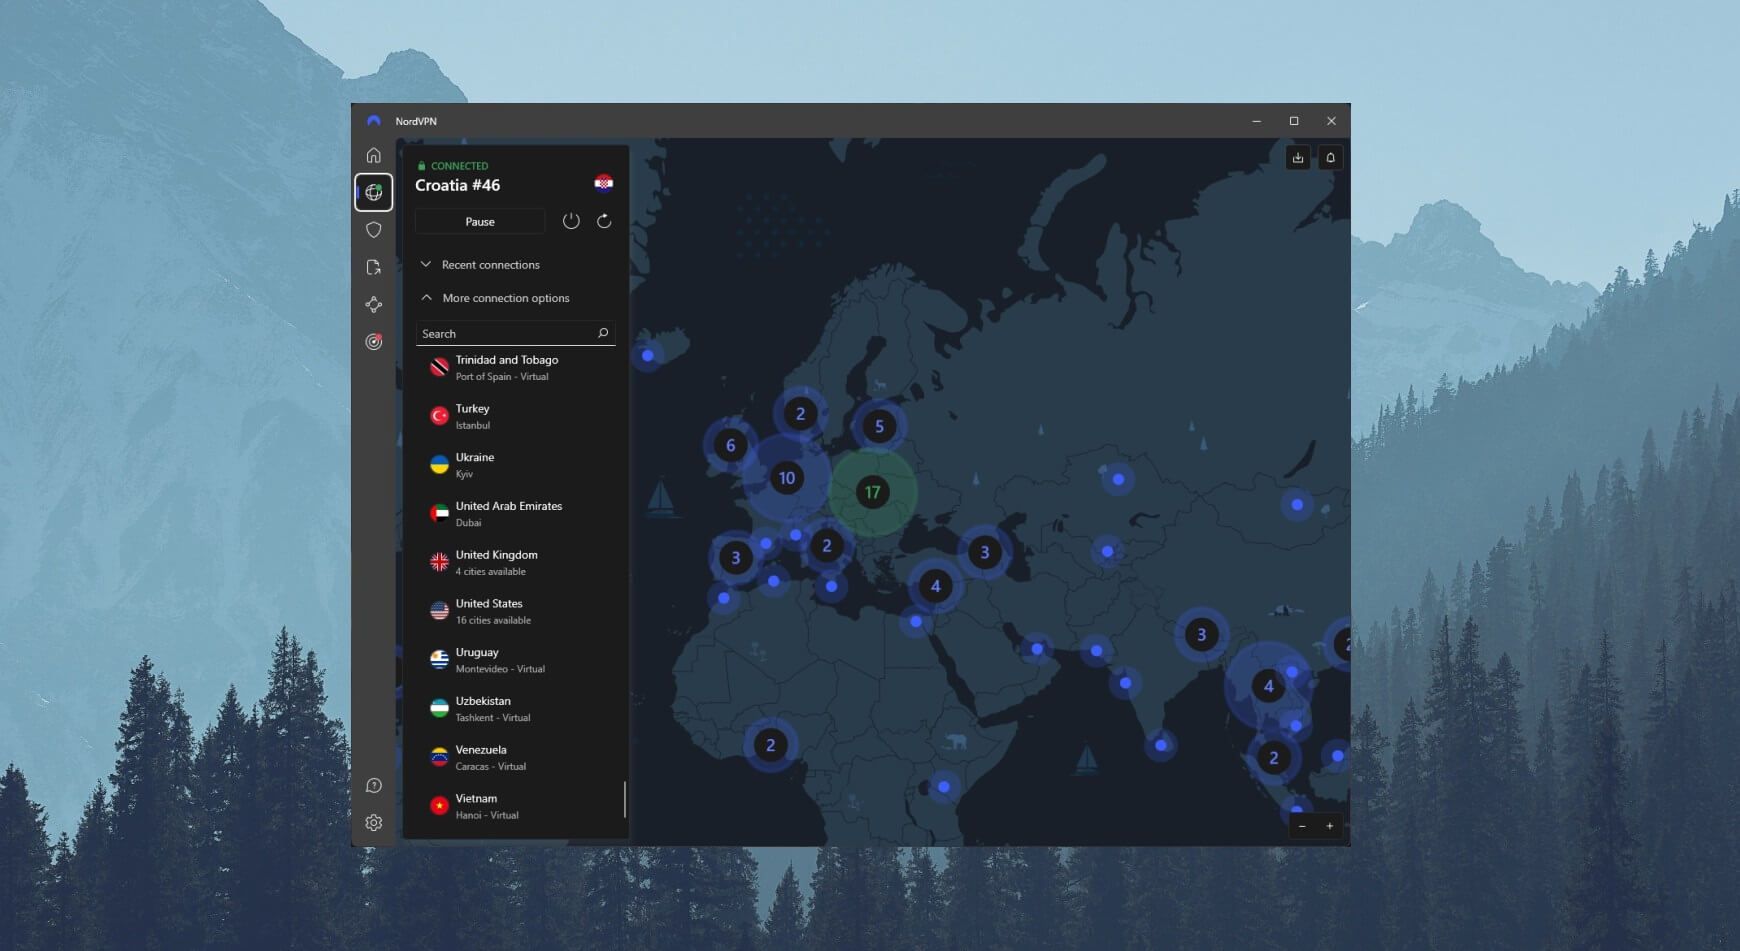Minimize the NordVPN window
1740x951 pixels.
(x=1256, y=121)
